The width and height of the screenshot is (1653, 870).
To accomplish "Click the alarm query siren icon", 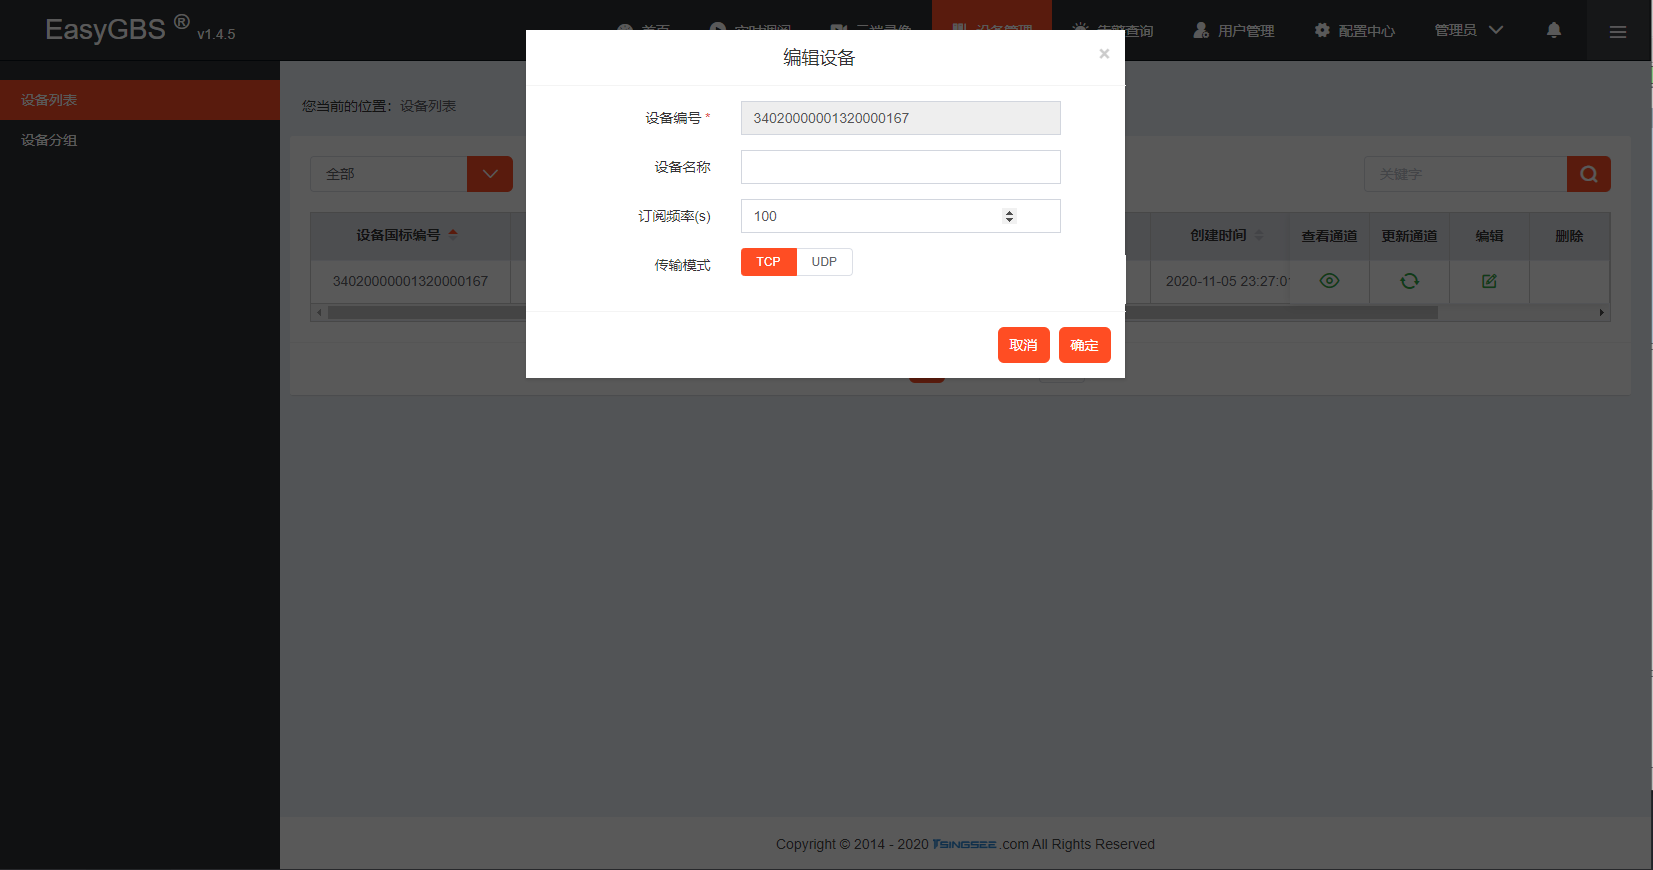I will click(1081, 30).
